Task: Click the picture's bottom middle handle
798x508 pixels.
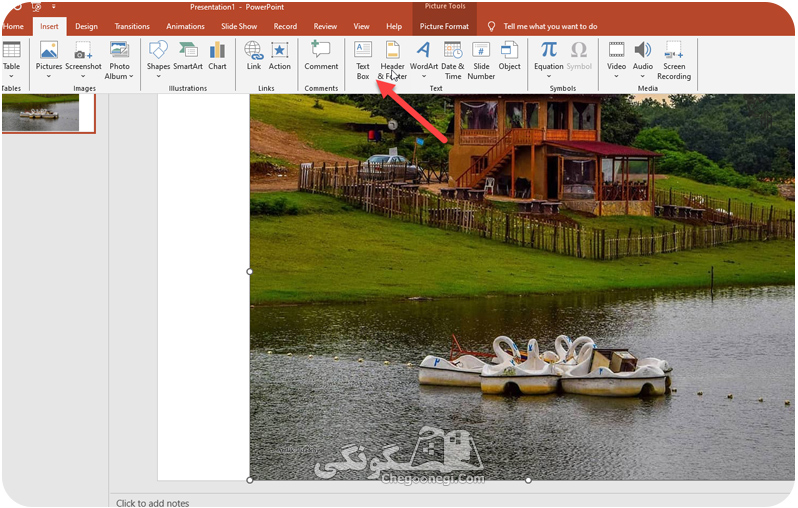Action: point(528,479)
